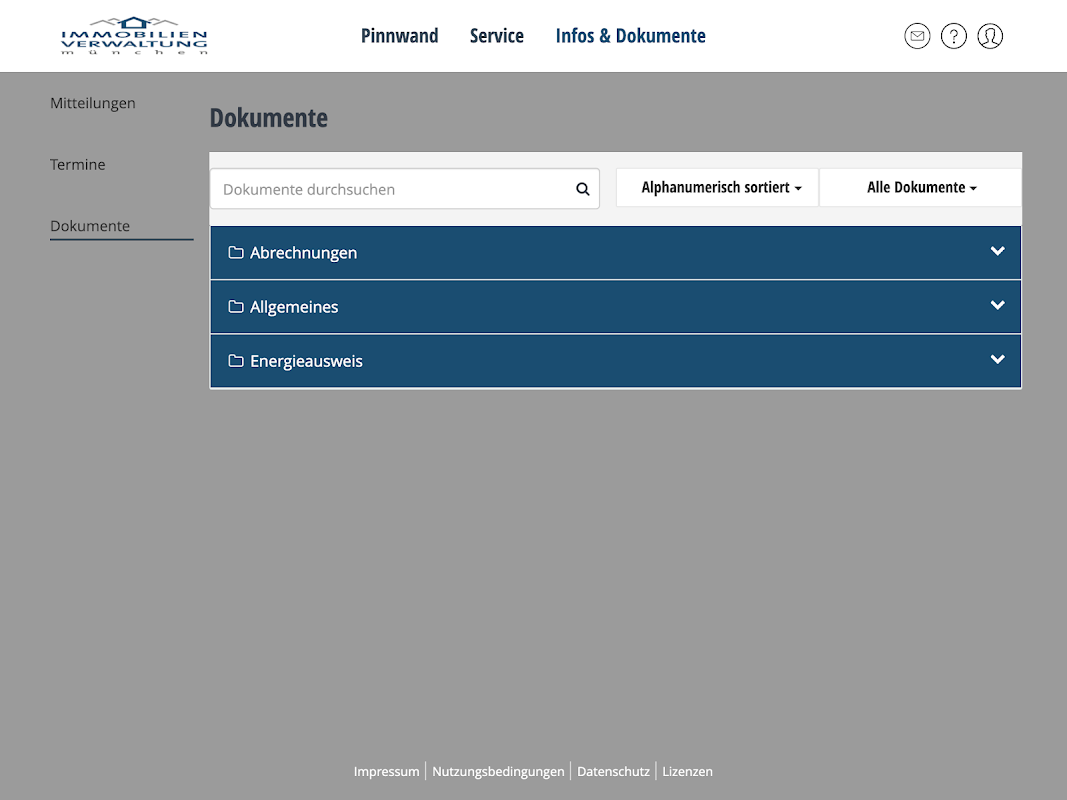Select Infos & Dokumente menu
This screenshot has width=1067, height=800.
pos(630,36)
